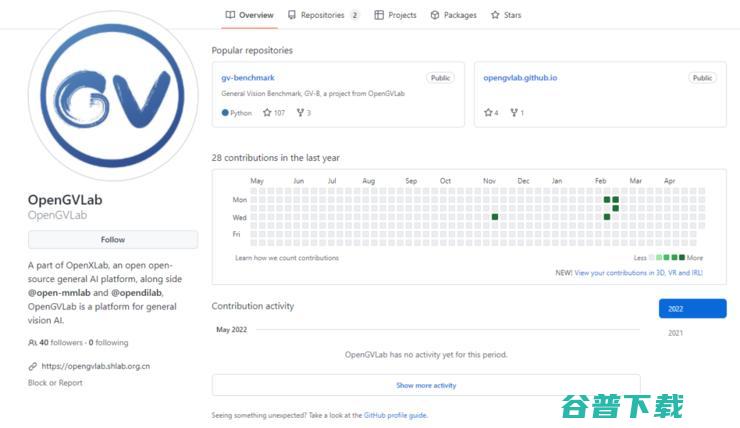Open the Projects tab

pyautogui.click(x=395, y=15)
